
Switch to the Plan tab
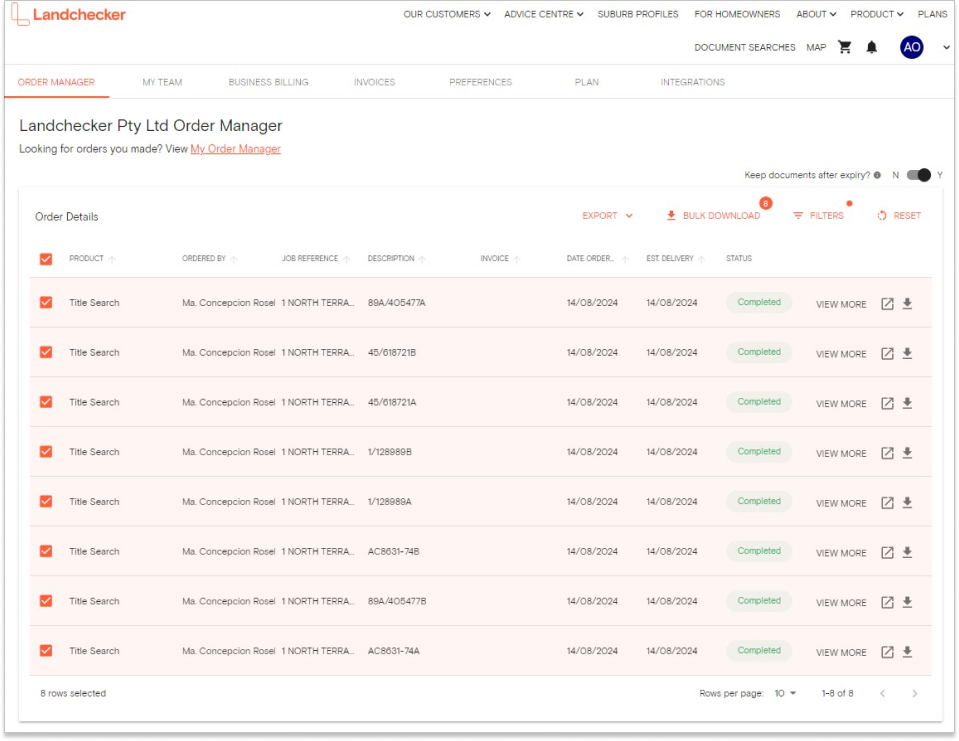587,82
